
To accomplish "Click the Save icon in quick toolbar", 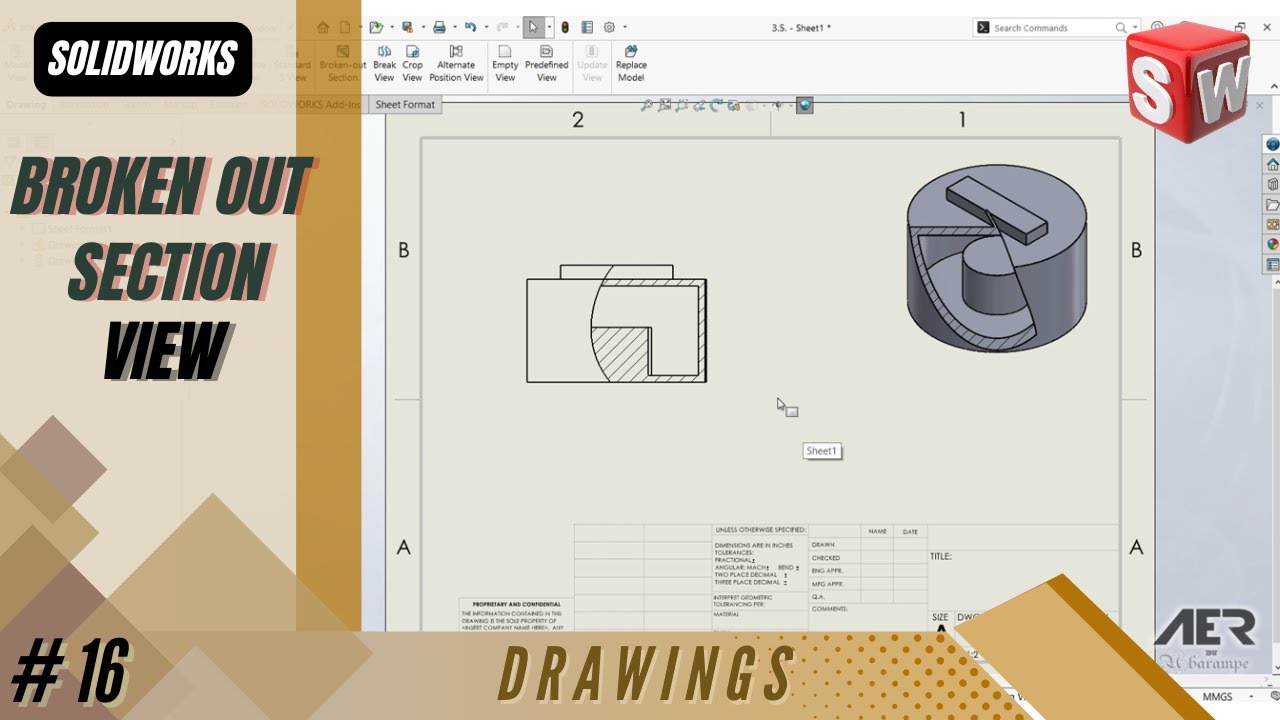I will tap(407, 27).
